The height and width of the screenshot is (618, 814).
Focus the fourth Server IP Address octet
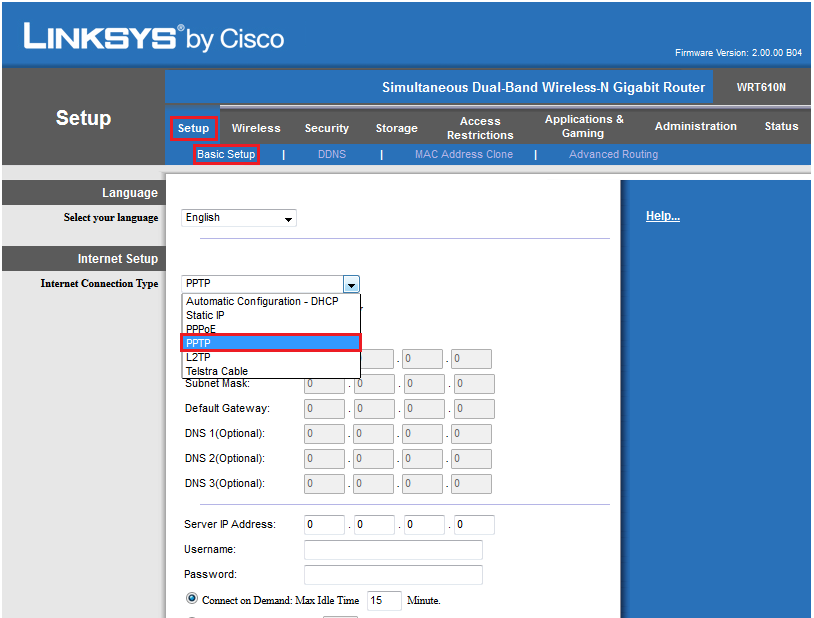pyautogui.click(x=474, y=525)
